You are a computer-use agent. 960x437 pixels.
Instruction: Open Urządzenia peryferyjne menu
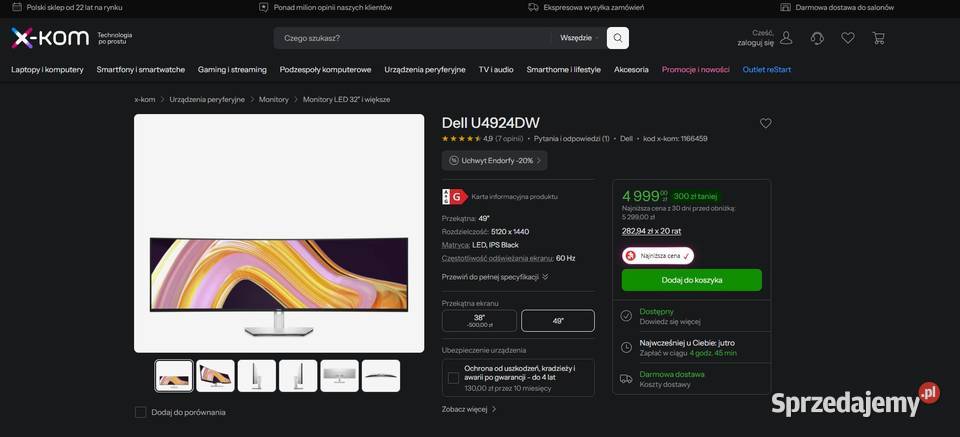pyautogui.click(x=425, y=70)
